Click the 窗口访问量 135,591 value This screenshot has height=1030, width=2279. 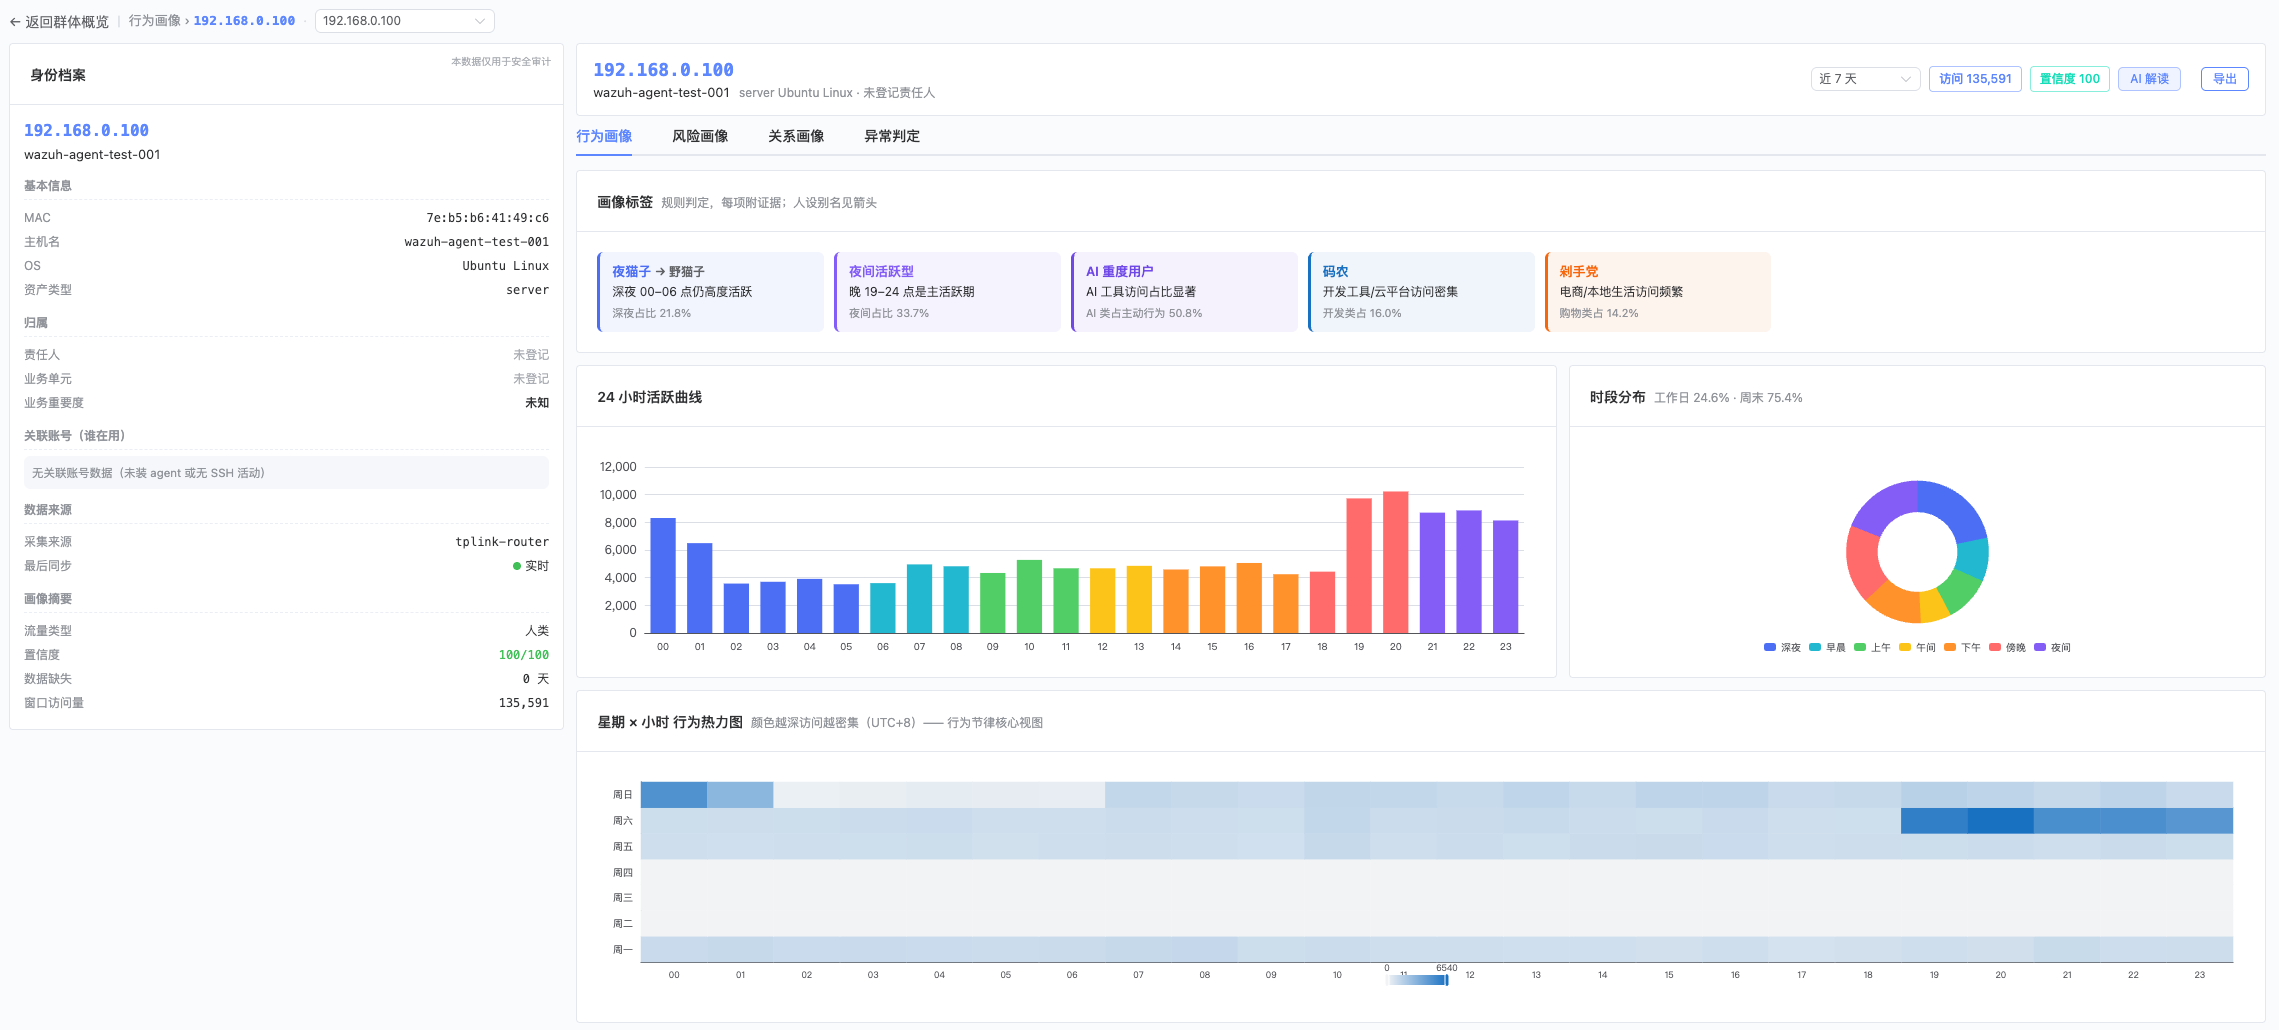tap(524, 703)
